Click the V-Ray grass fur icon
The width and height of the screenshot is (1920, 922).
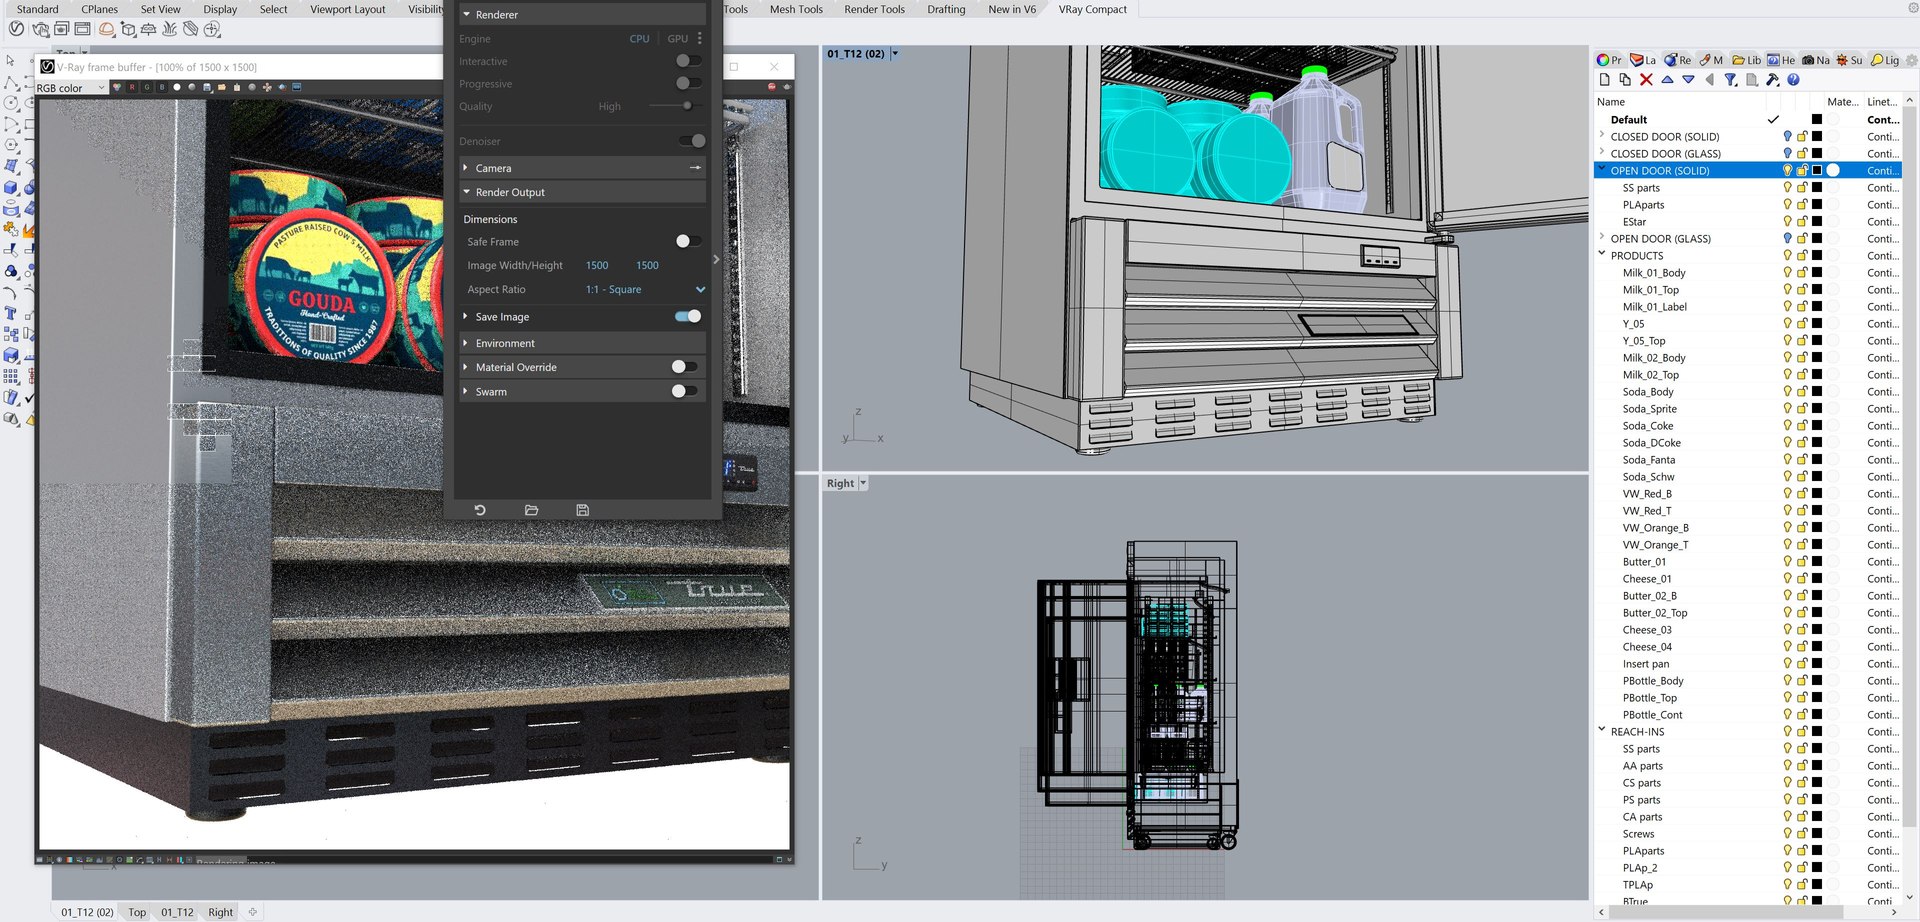[169, 29]
